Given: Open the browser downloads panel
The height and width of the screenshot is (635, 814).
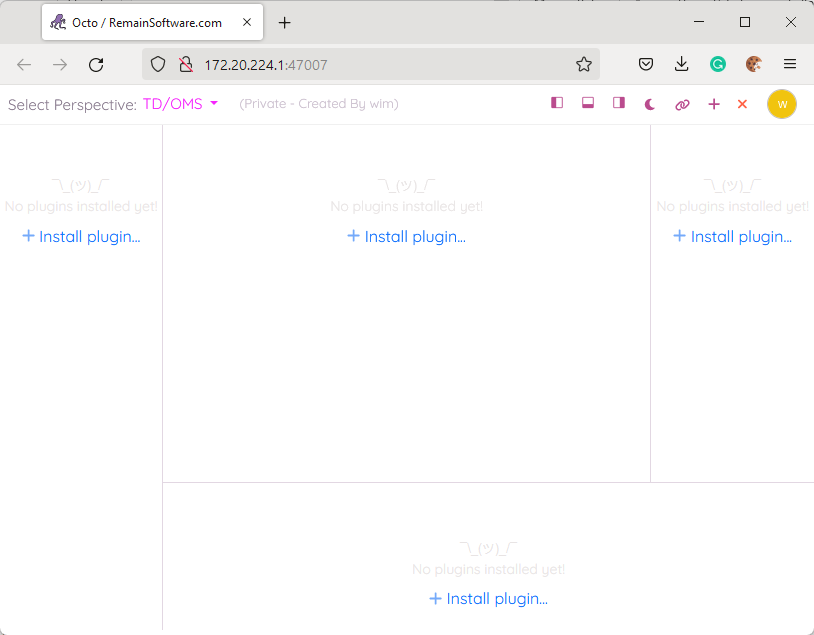Looking at the screenshot, I should pos(682,64).
